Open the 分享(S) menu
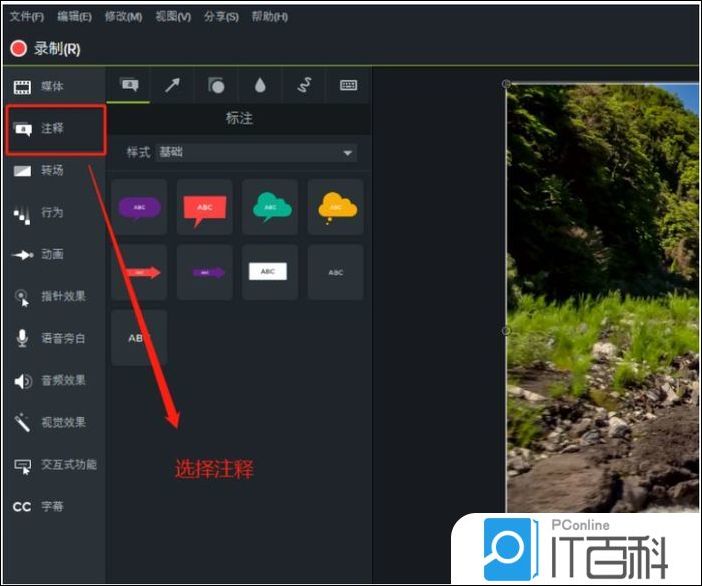702x586 pixels. tap(221, 17)
